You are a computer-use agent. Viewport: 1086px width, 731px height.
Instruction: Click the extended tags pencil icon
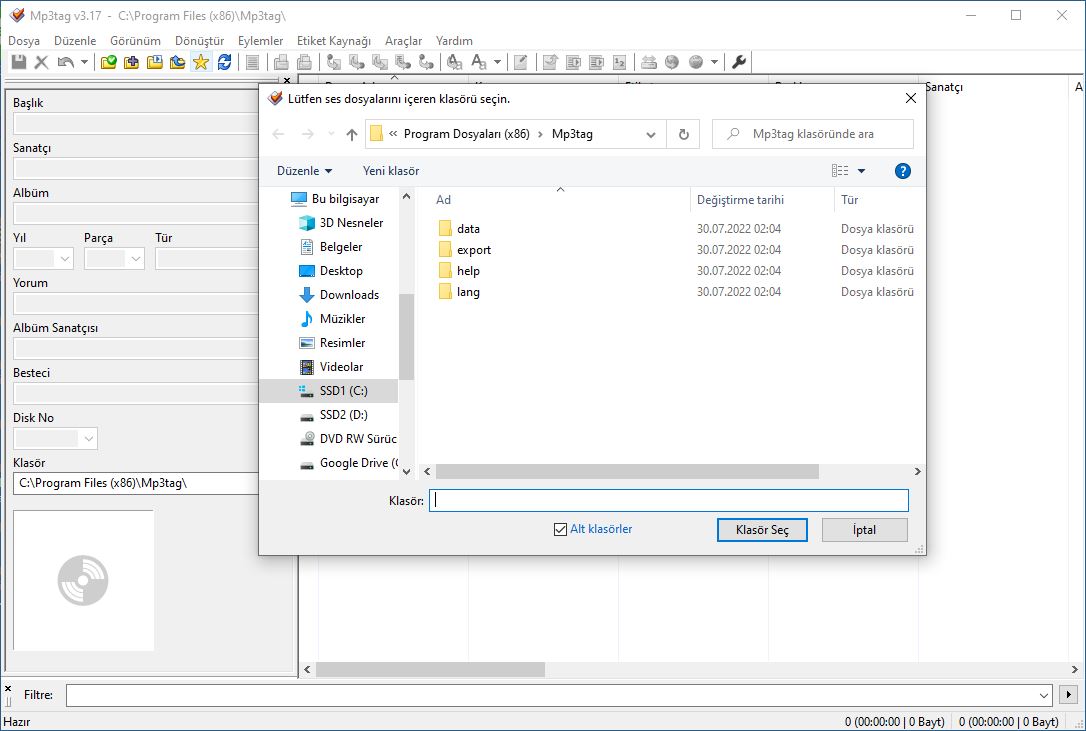pos(521,62)
